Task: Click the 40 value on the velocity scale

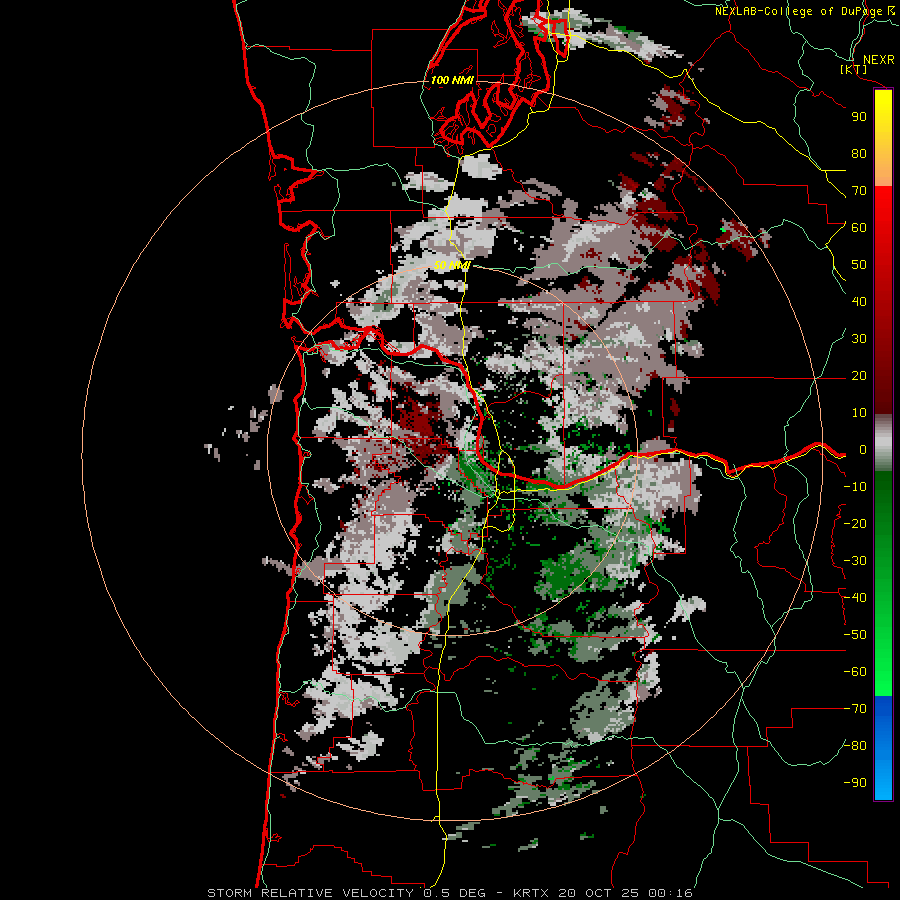Action: [859, 302]
